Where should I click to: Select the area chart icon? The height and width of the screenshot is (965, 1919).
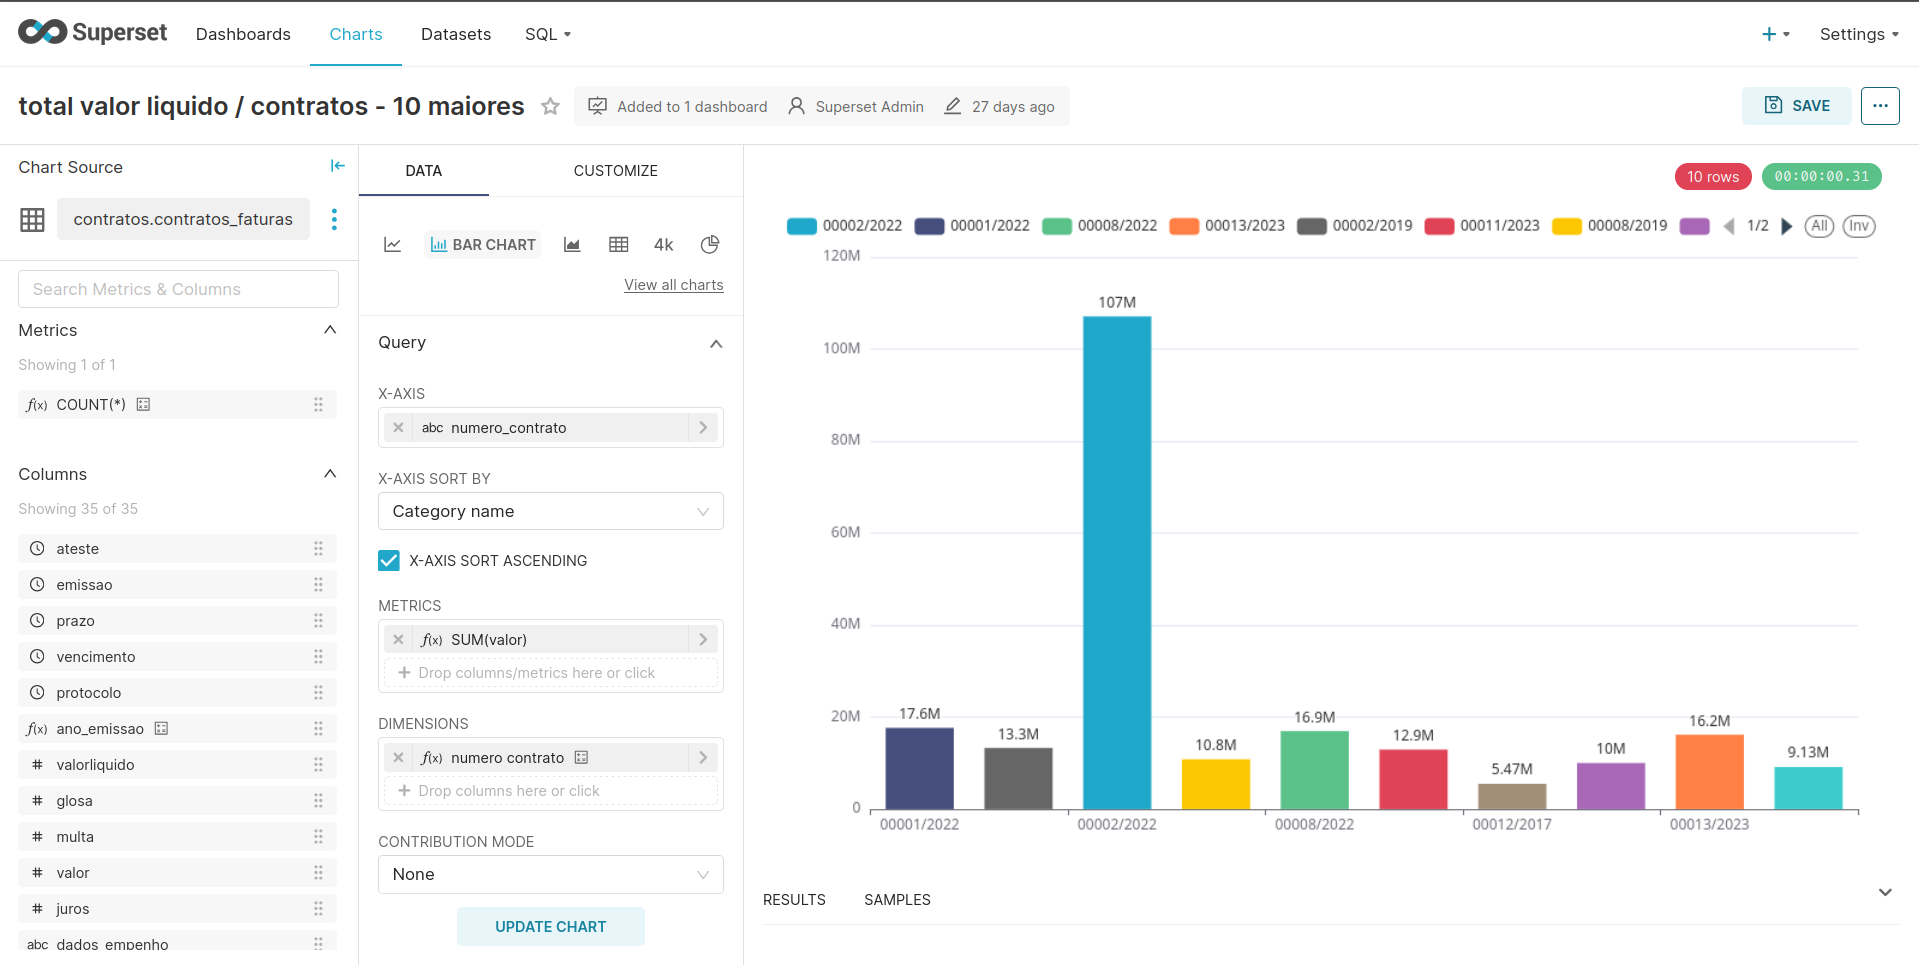click(572, 245)
